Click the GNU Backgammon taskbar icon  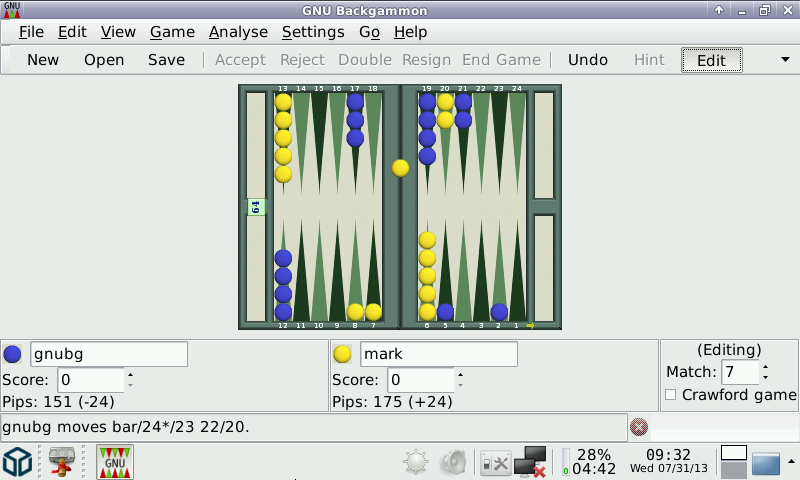click(x=115, y=462)
